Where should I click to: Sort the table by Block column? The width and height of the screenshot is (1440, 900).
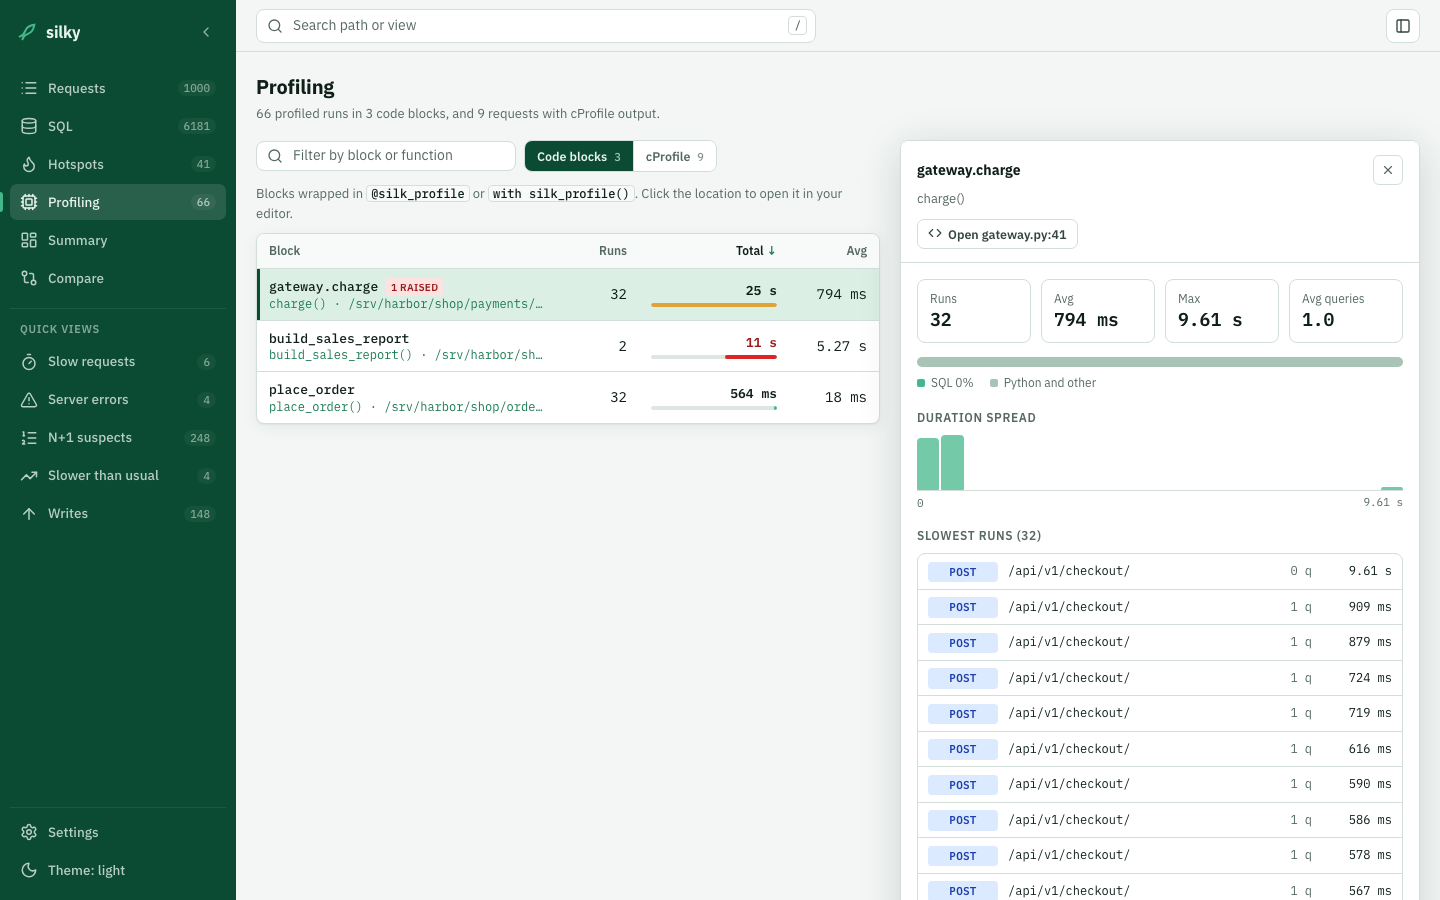(285, 251)
